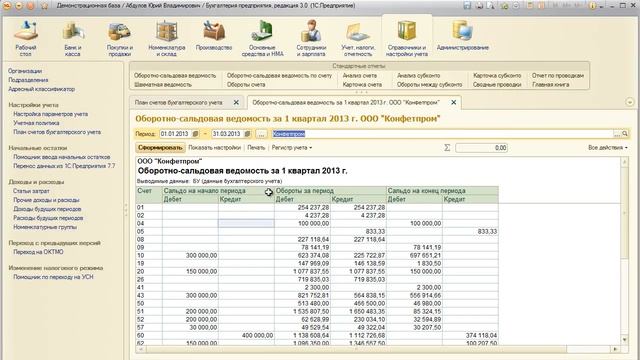This screenshot has height=360, width=640.
Task: Switch to План счетов бухгалтерского учета tab
Action: [x=179, y=102]
